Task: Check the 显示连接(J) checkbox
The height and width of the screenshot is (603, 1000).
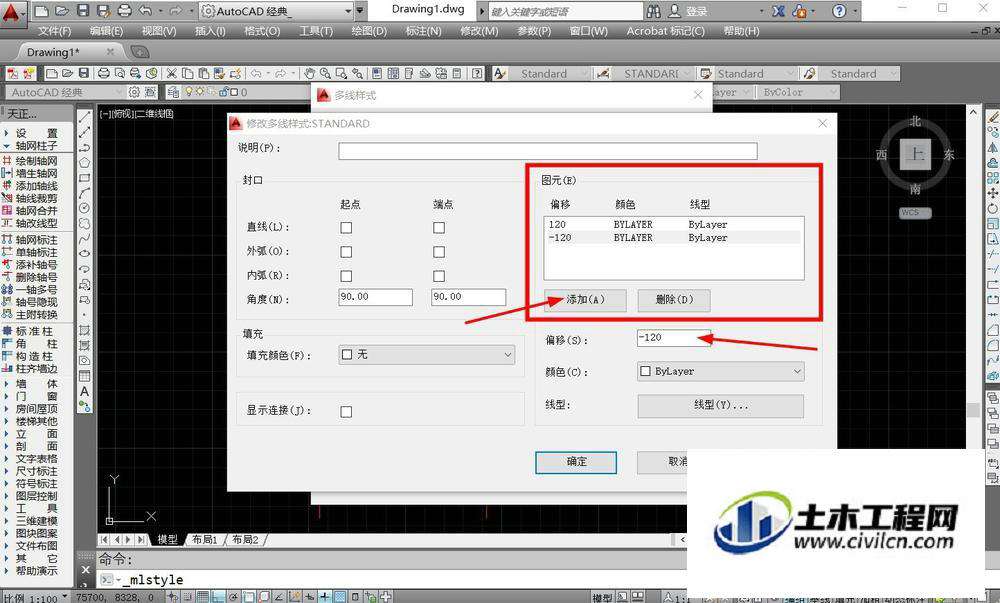Action: coord(346,412)
